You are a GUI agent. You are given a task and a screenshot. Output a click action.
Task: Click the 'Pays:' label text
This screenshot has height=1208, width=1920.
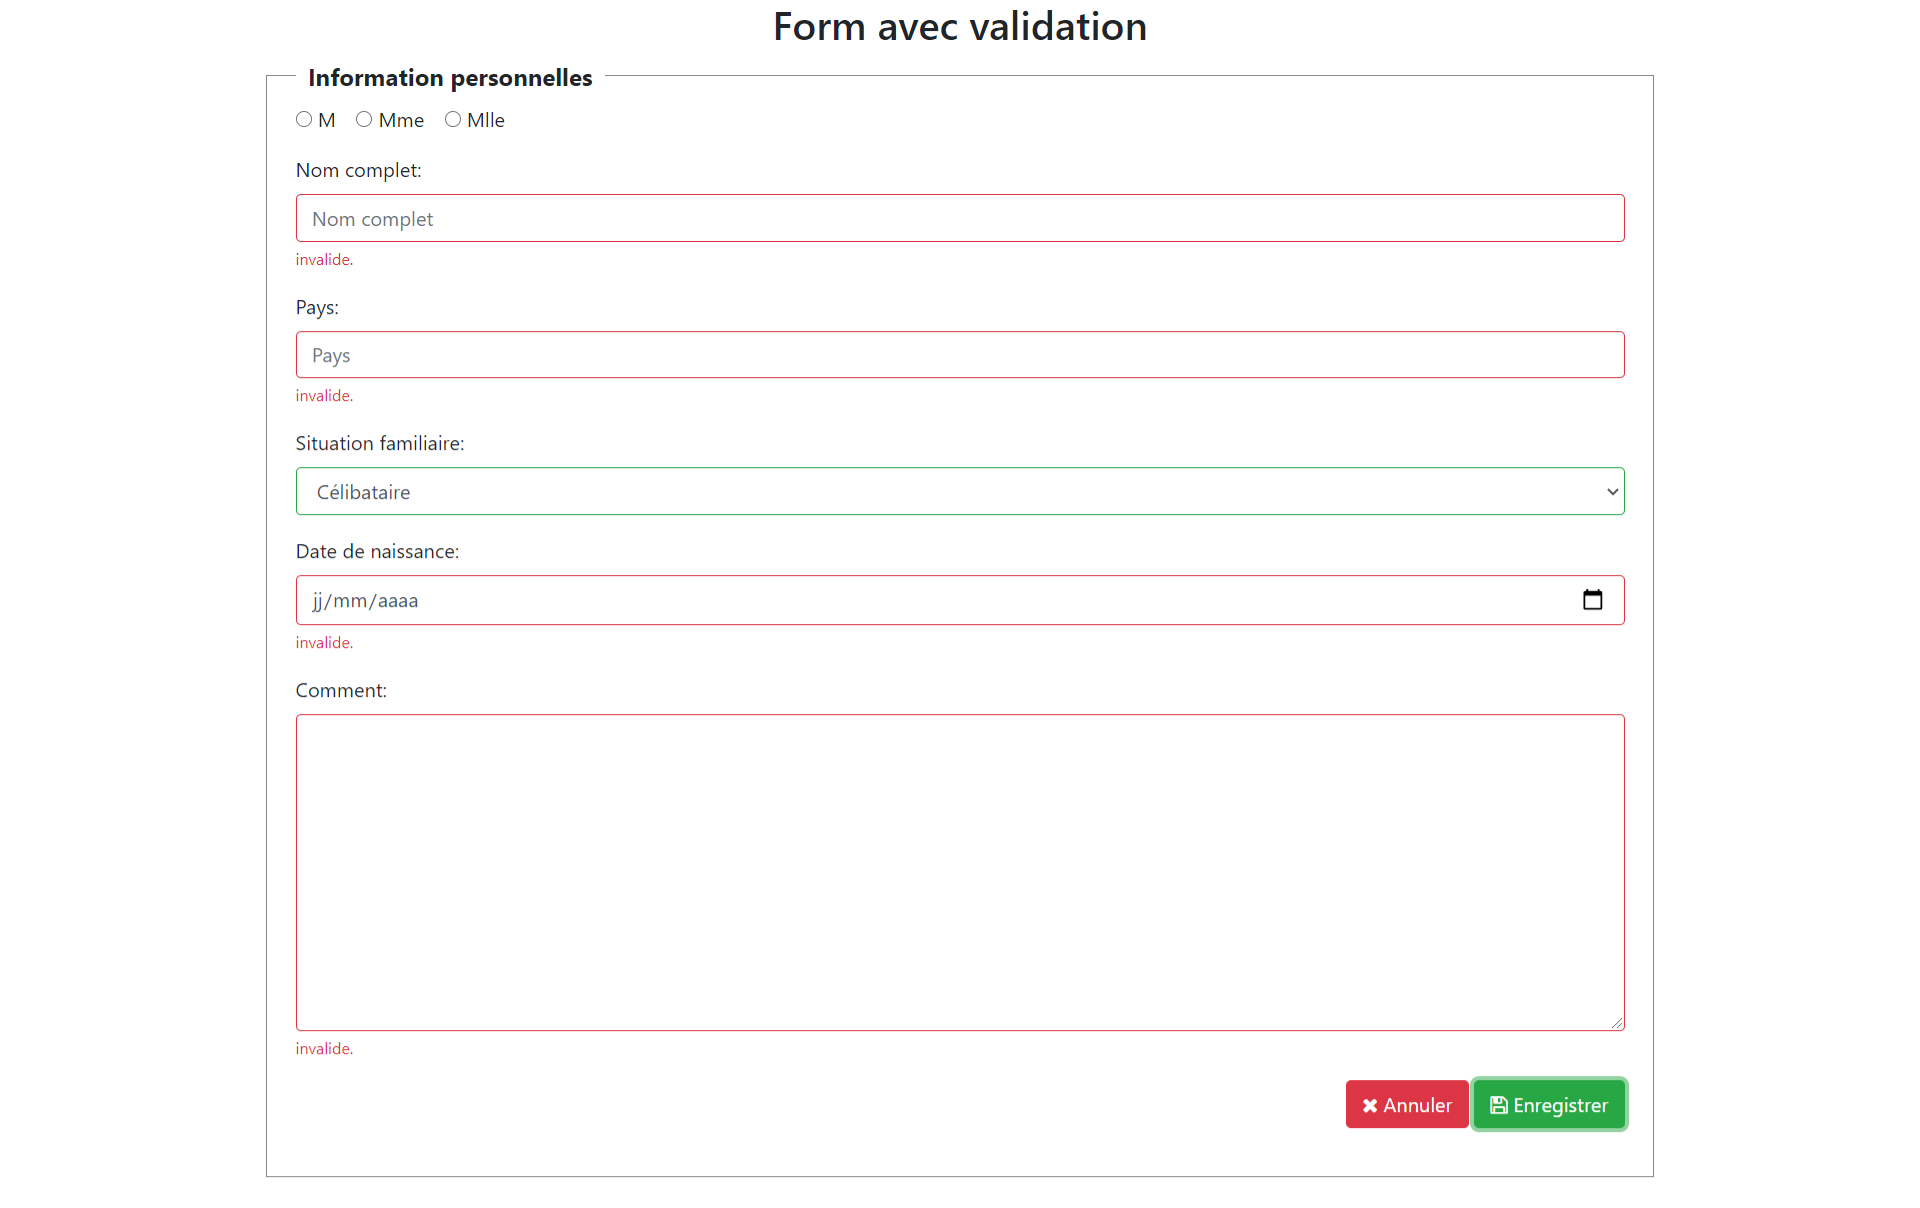click(x=317, y=307)
